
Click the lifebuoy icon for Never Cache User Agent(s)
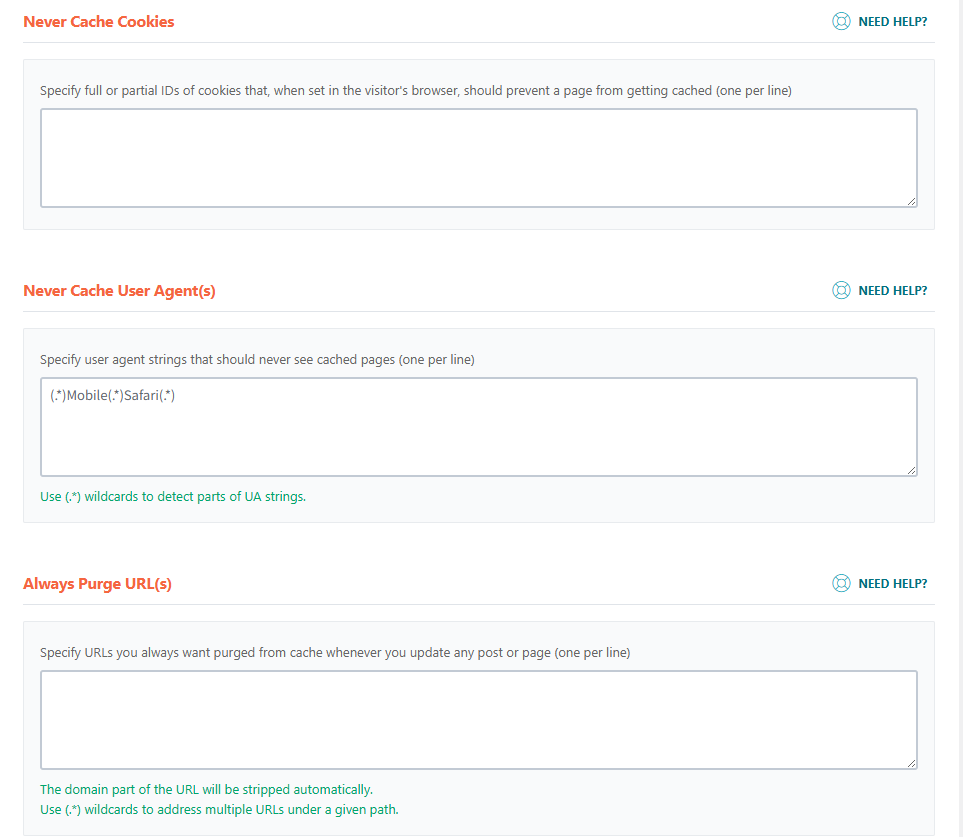pyautogui.click(x=841, y=290)
